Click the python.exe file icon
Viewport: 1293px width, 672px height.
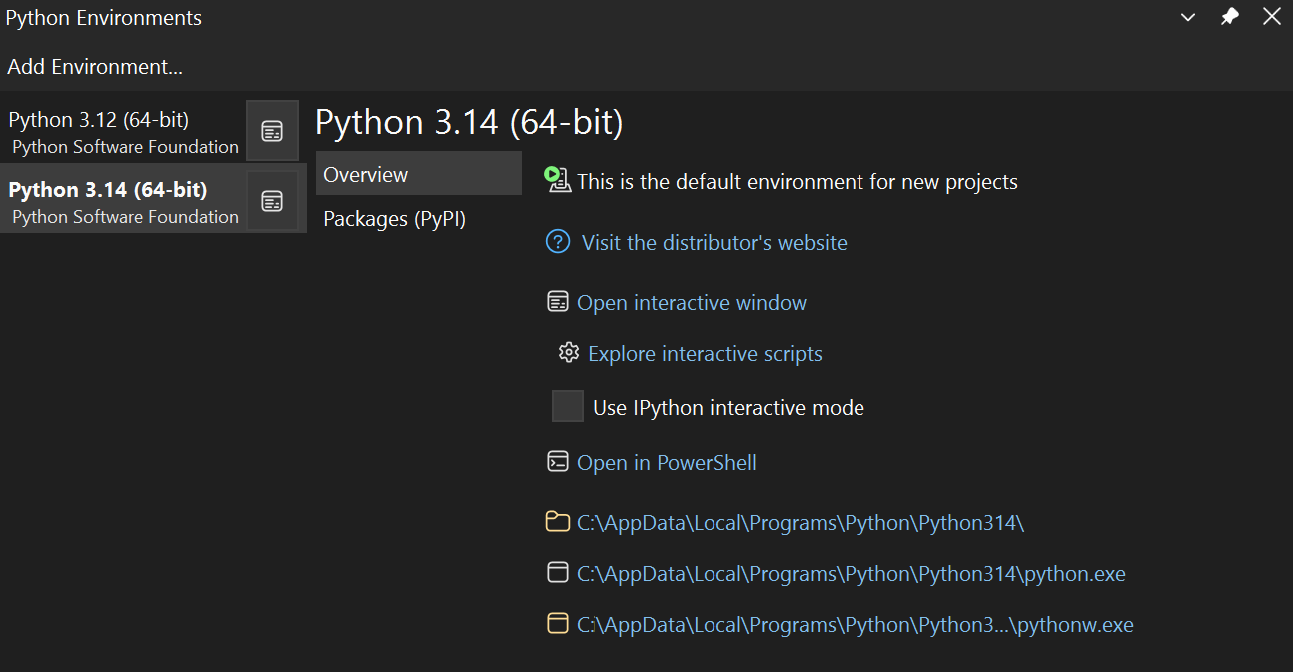click(x=556, y=572)
